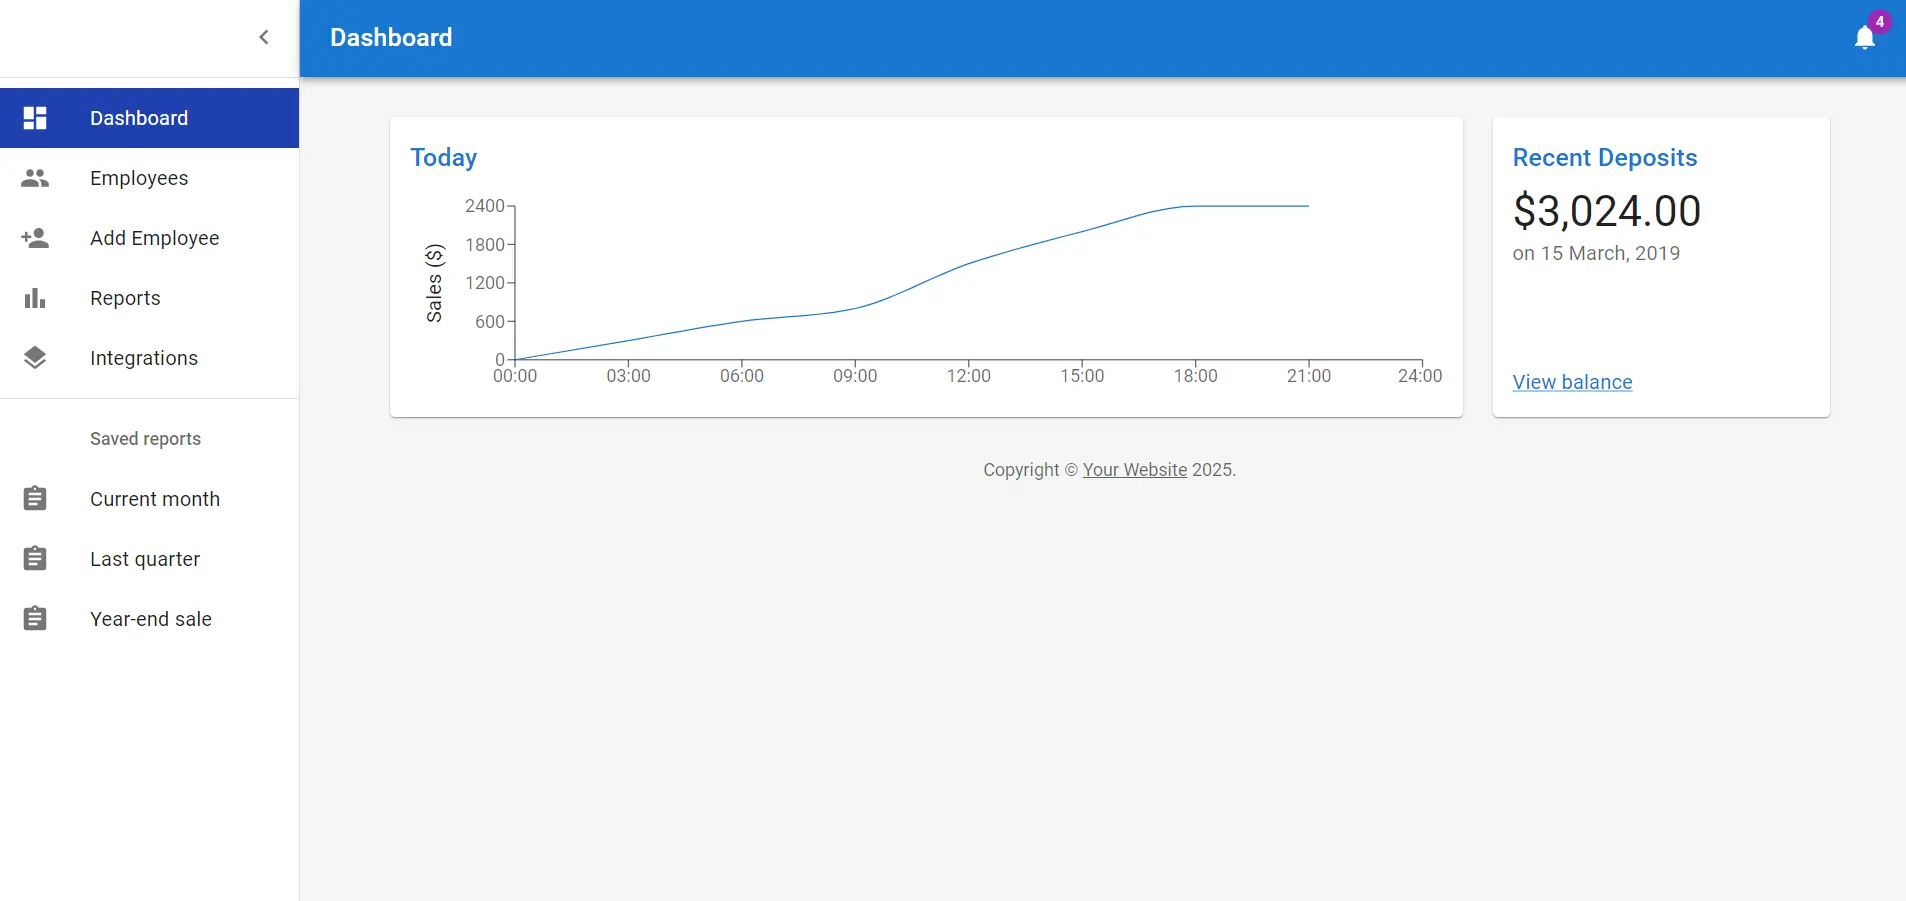
Task: Click the notification badge showing 4
Action: (x=1879, y=22)
